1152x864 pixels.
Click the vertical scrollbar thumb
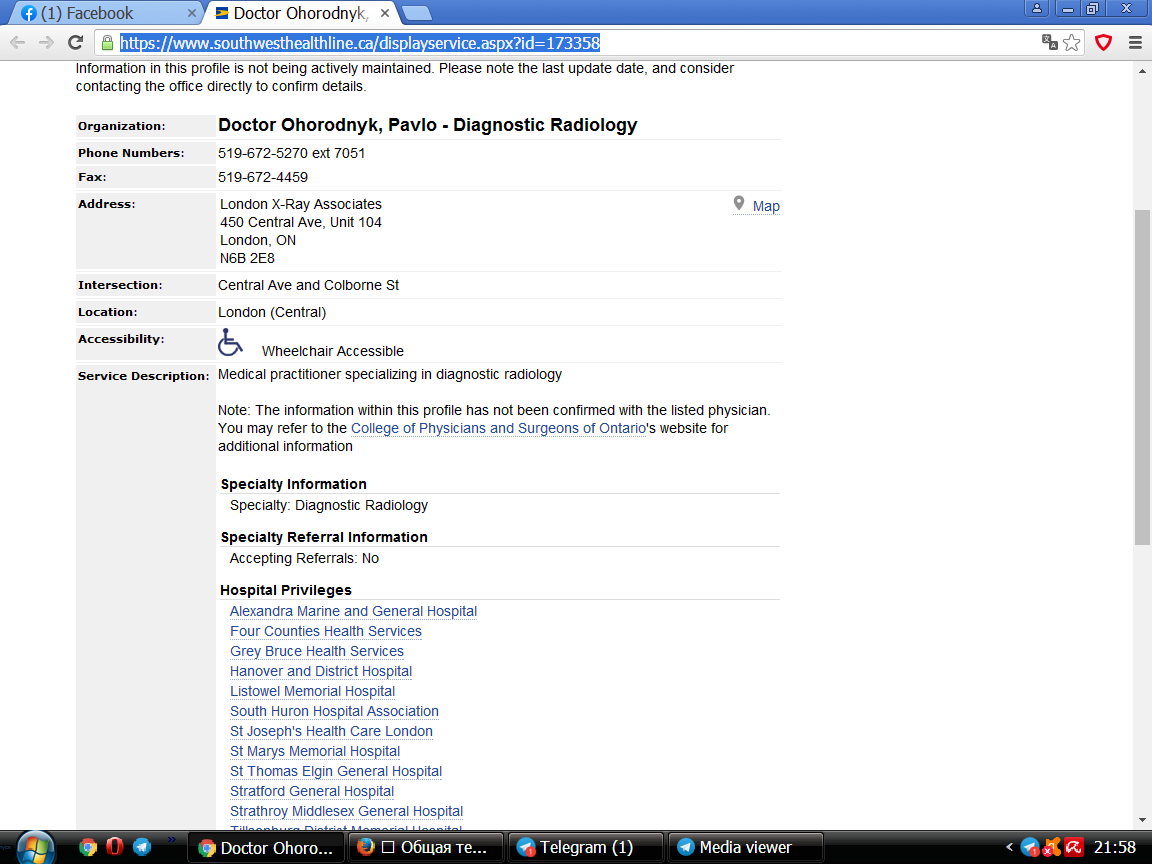tap(1142, 377)
